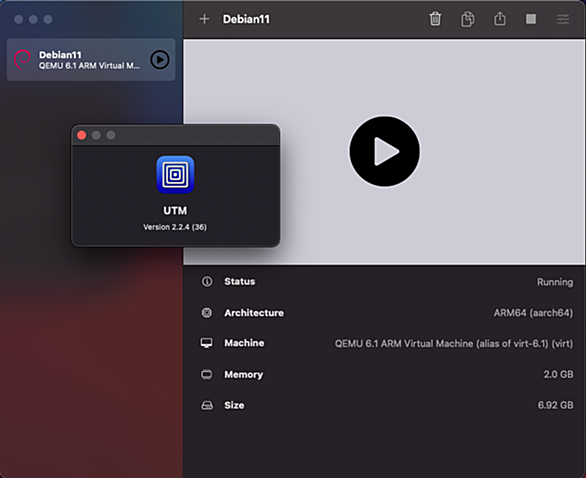Click the UTM title in About window
This screenshot has height=478, width=586.
point(175,211)
